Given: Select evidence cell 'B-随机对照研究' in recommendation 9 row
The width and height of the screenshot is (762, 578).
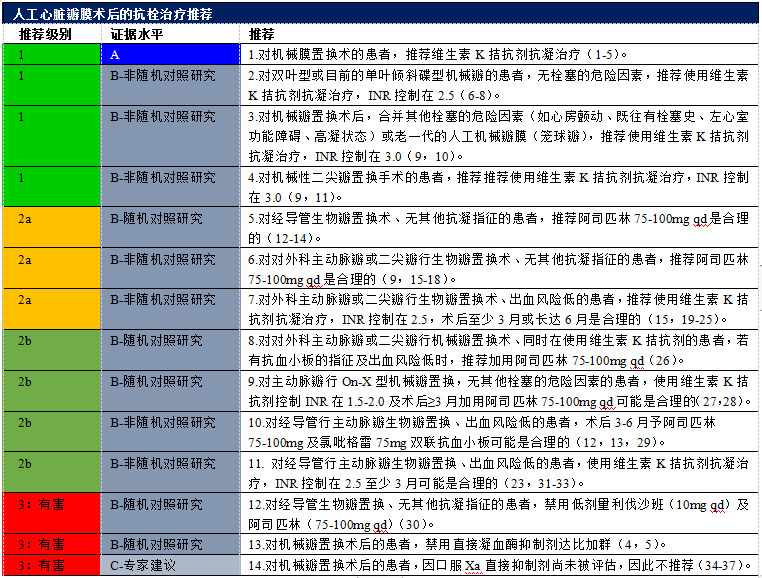Looking at the screenshot, I should pos(171,391).
